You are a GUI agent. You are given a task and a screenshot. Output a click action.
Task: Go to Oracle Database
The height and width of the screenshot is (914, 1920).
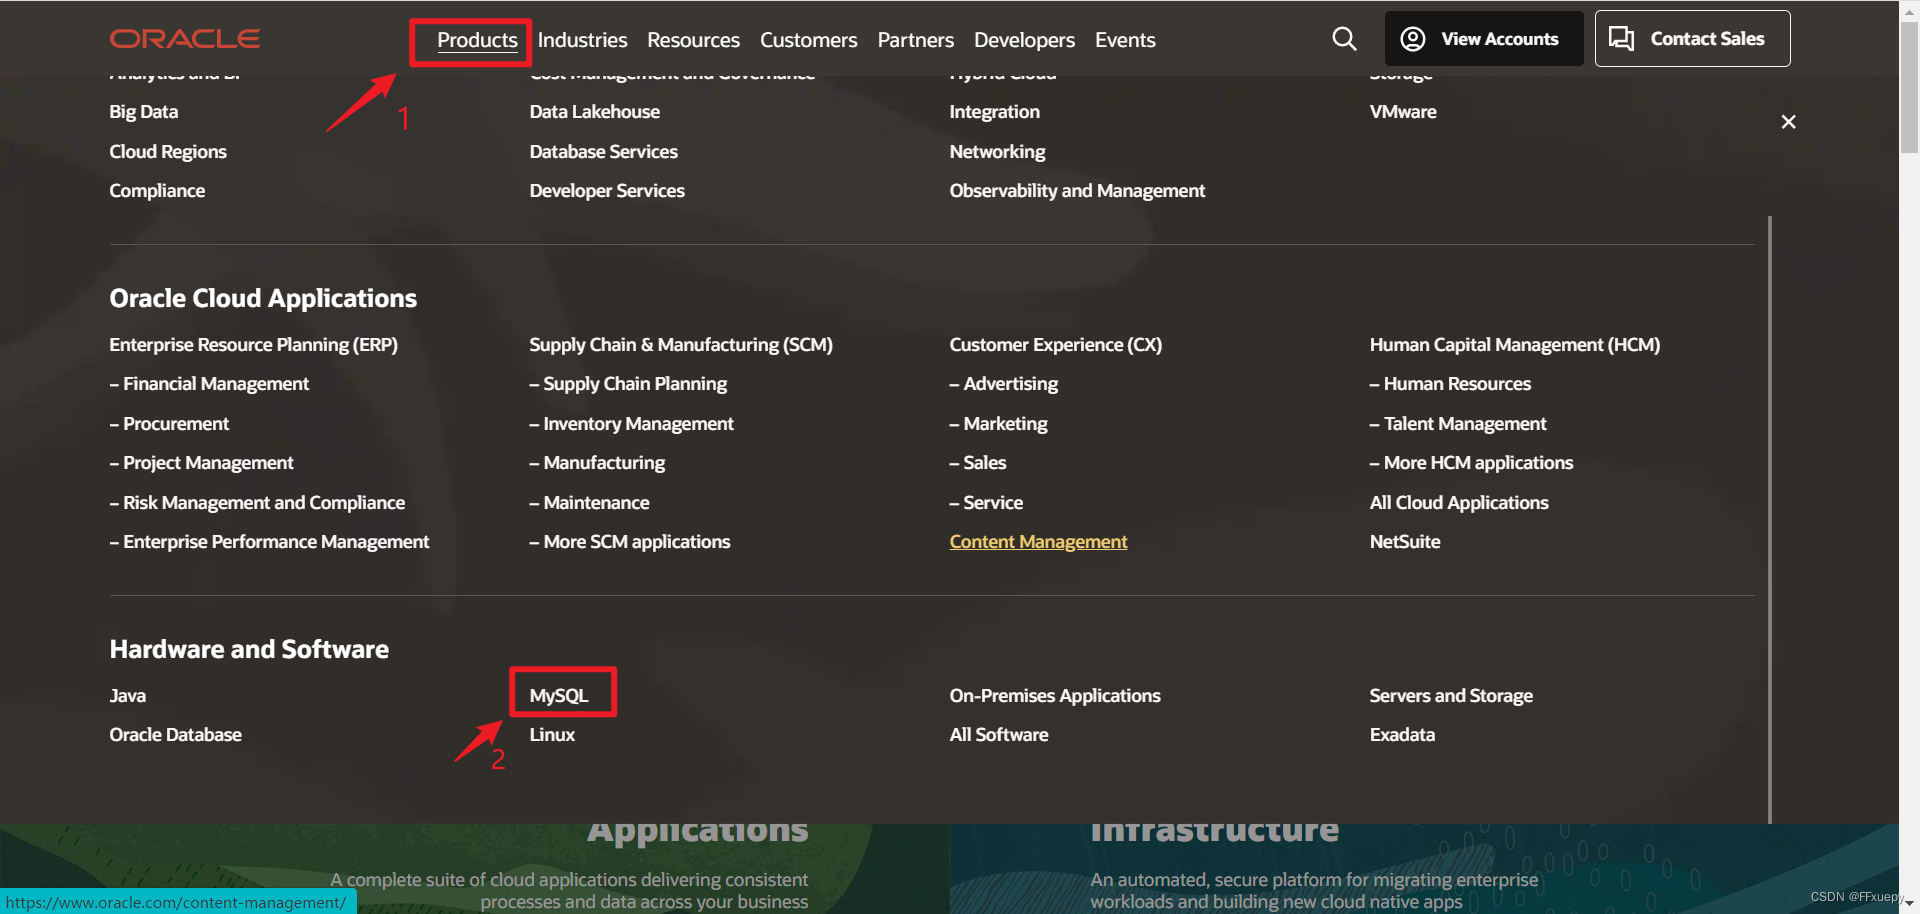[x=176, y=735]
